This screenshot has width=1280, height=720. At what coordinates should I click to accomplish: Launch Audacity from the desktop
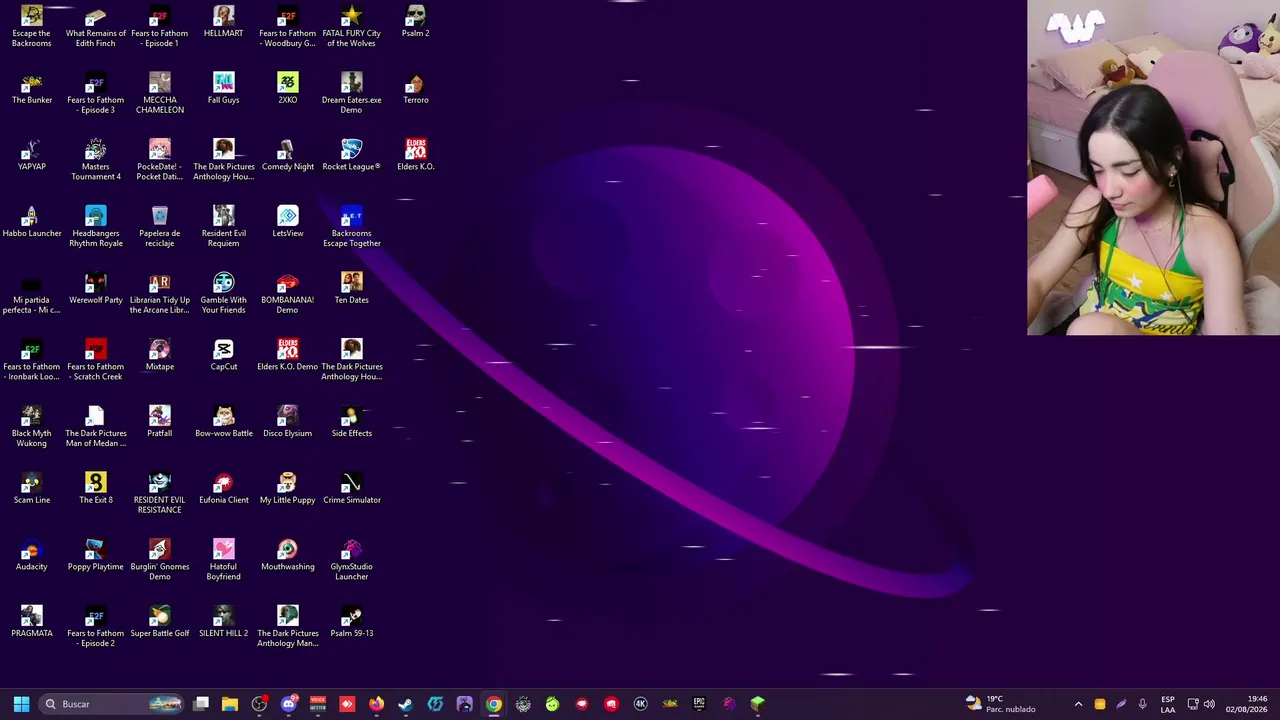pos(32,556)
